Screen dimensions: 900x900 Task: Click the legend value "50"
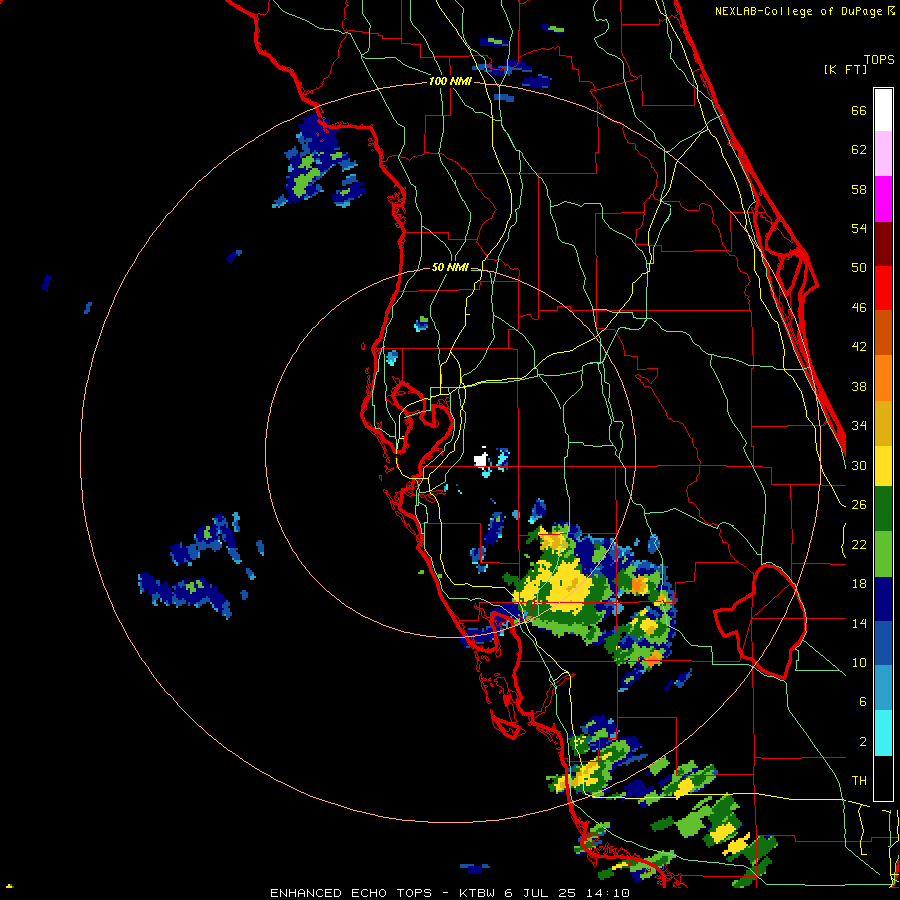(859, 267)
